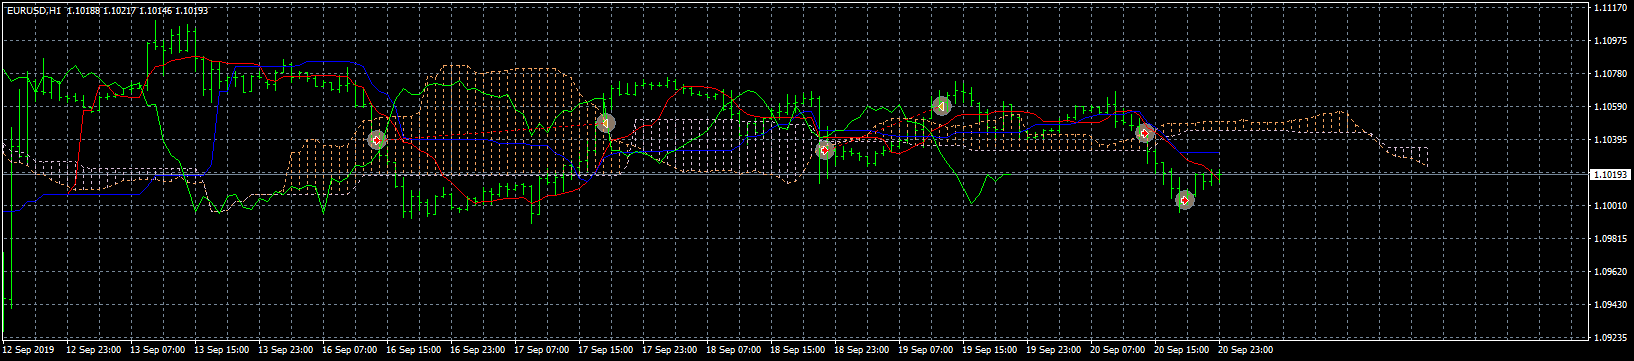This screenshot has height=361, width=1634.
Task: Click the 19 Sep 07:00 time label
Action: (x=926, y=351)
